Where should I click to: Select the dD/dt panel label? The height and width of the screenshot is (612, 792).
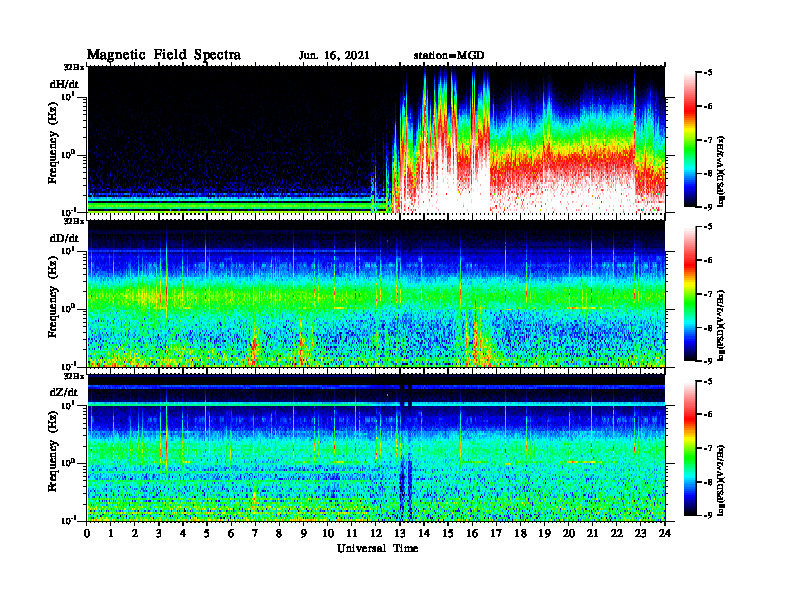pos(64,238)
